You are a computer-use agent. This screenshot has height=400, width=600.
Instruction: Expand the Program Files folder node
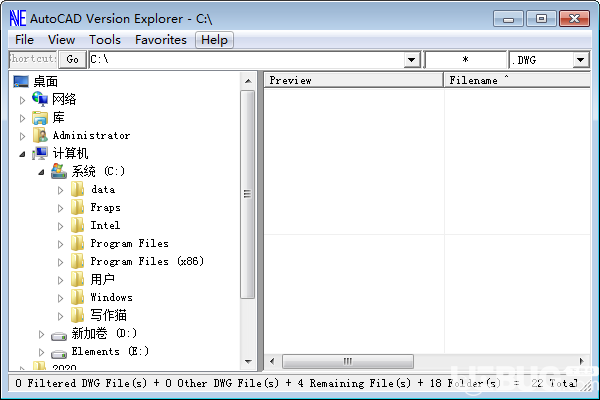60,244
